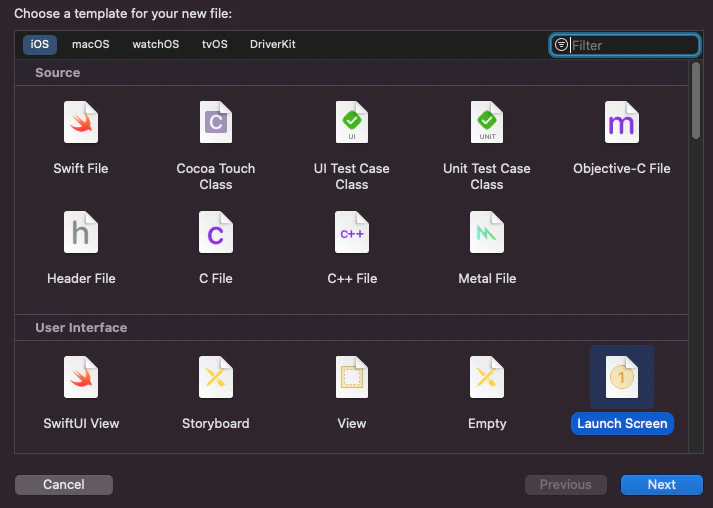Open the watchOS platform tab

pos(156,45)
